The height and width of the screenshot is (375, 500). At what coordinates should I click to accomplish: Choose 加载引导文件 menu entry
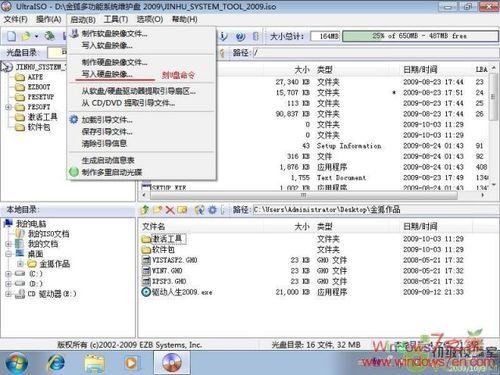142,120
